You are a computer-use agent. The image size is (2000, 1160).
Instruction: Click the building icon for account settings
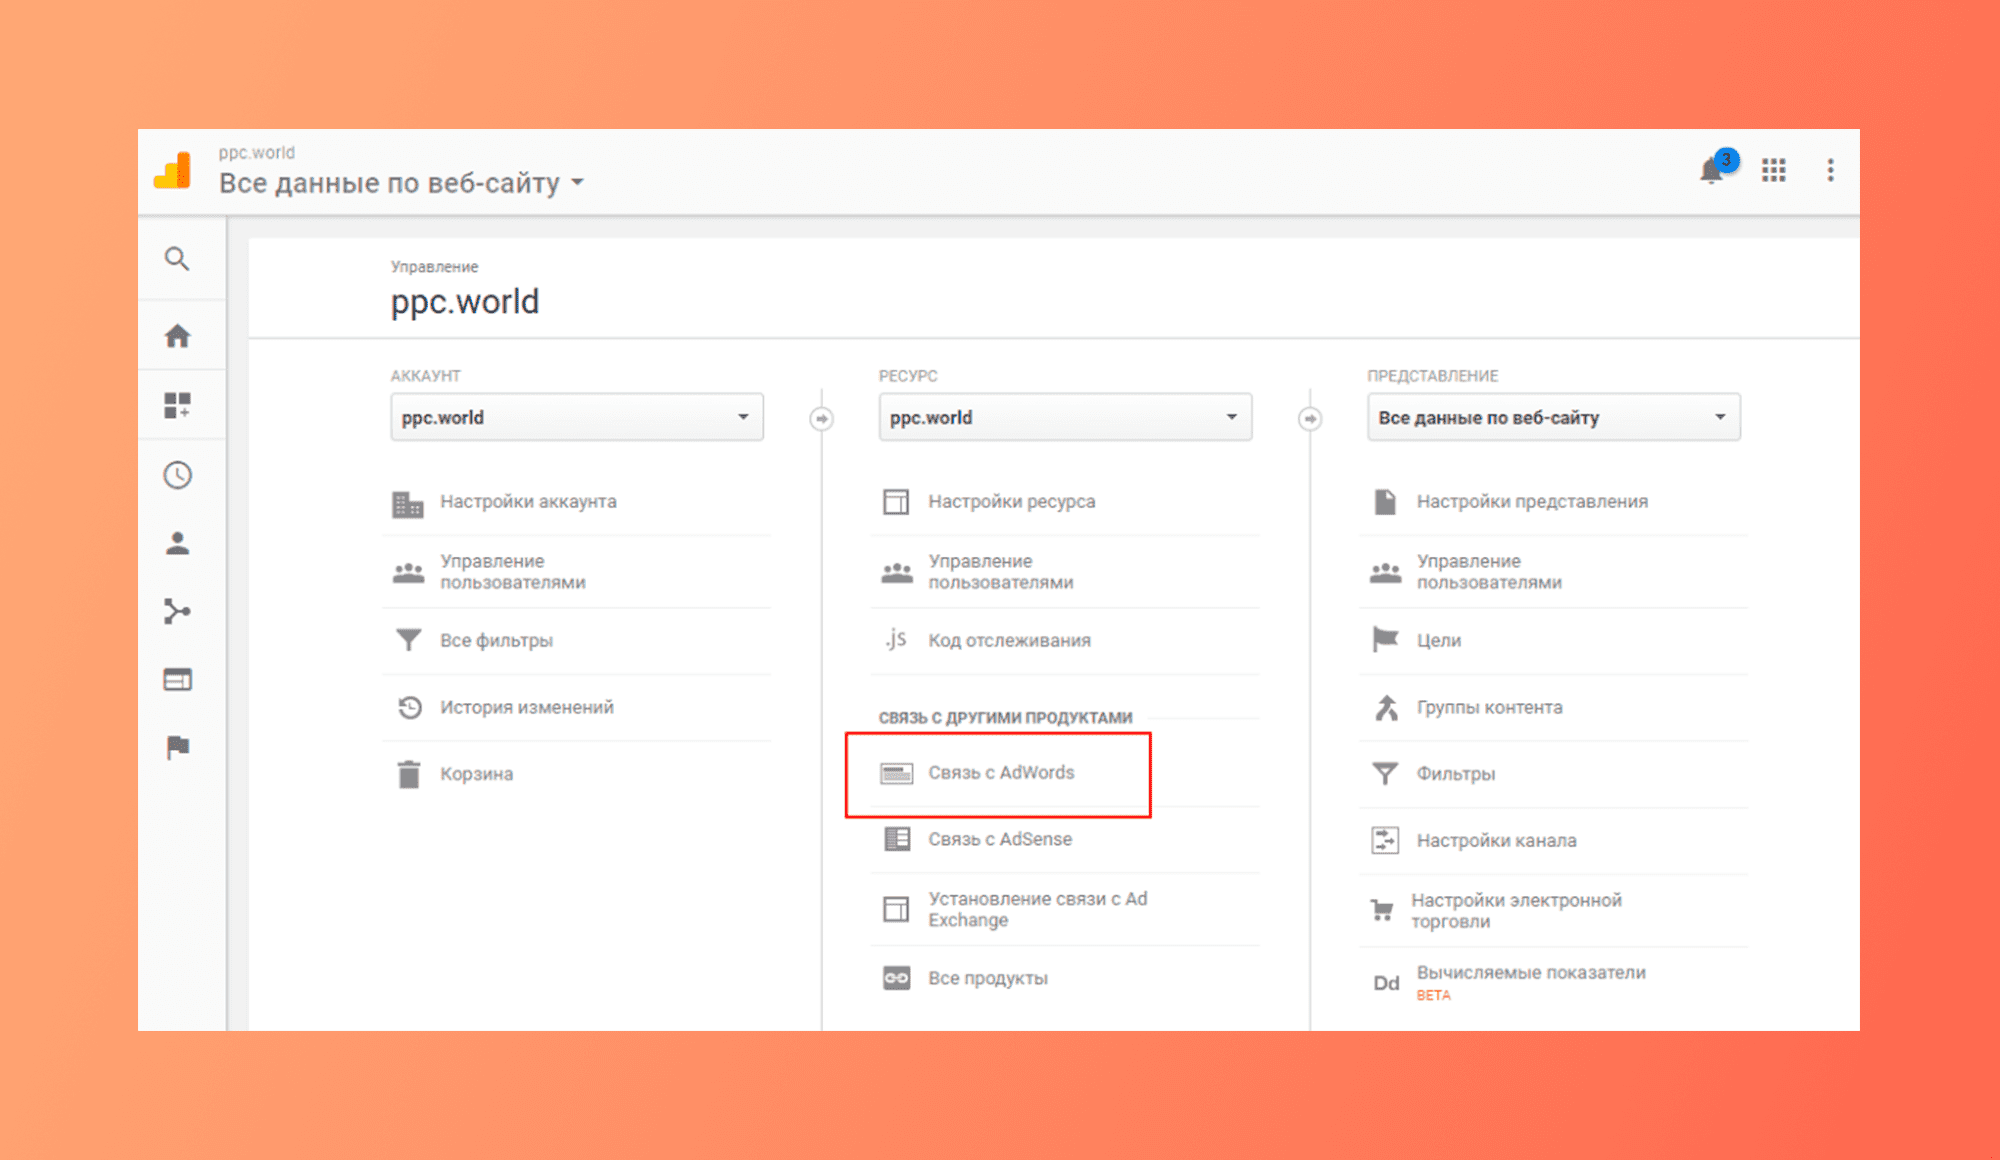(408, 503)
